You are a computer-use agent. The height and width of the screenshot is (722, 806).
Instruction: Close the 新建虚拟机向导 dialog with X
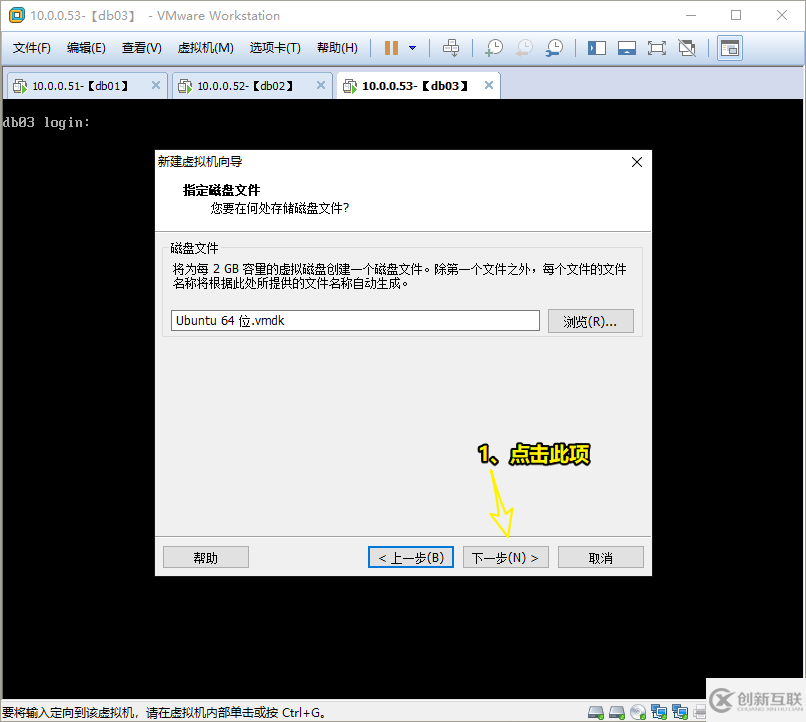pyautogui.click(x=636, y=162)
